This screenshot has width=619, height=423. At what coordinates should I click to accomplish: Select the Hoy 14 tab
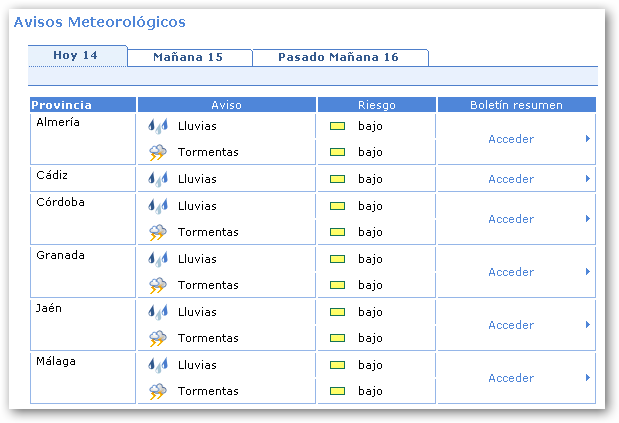(76, 55)
